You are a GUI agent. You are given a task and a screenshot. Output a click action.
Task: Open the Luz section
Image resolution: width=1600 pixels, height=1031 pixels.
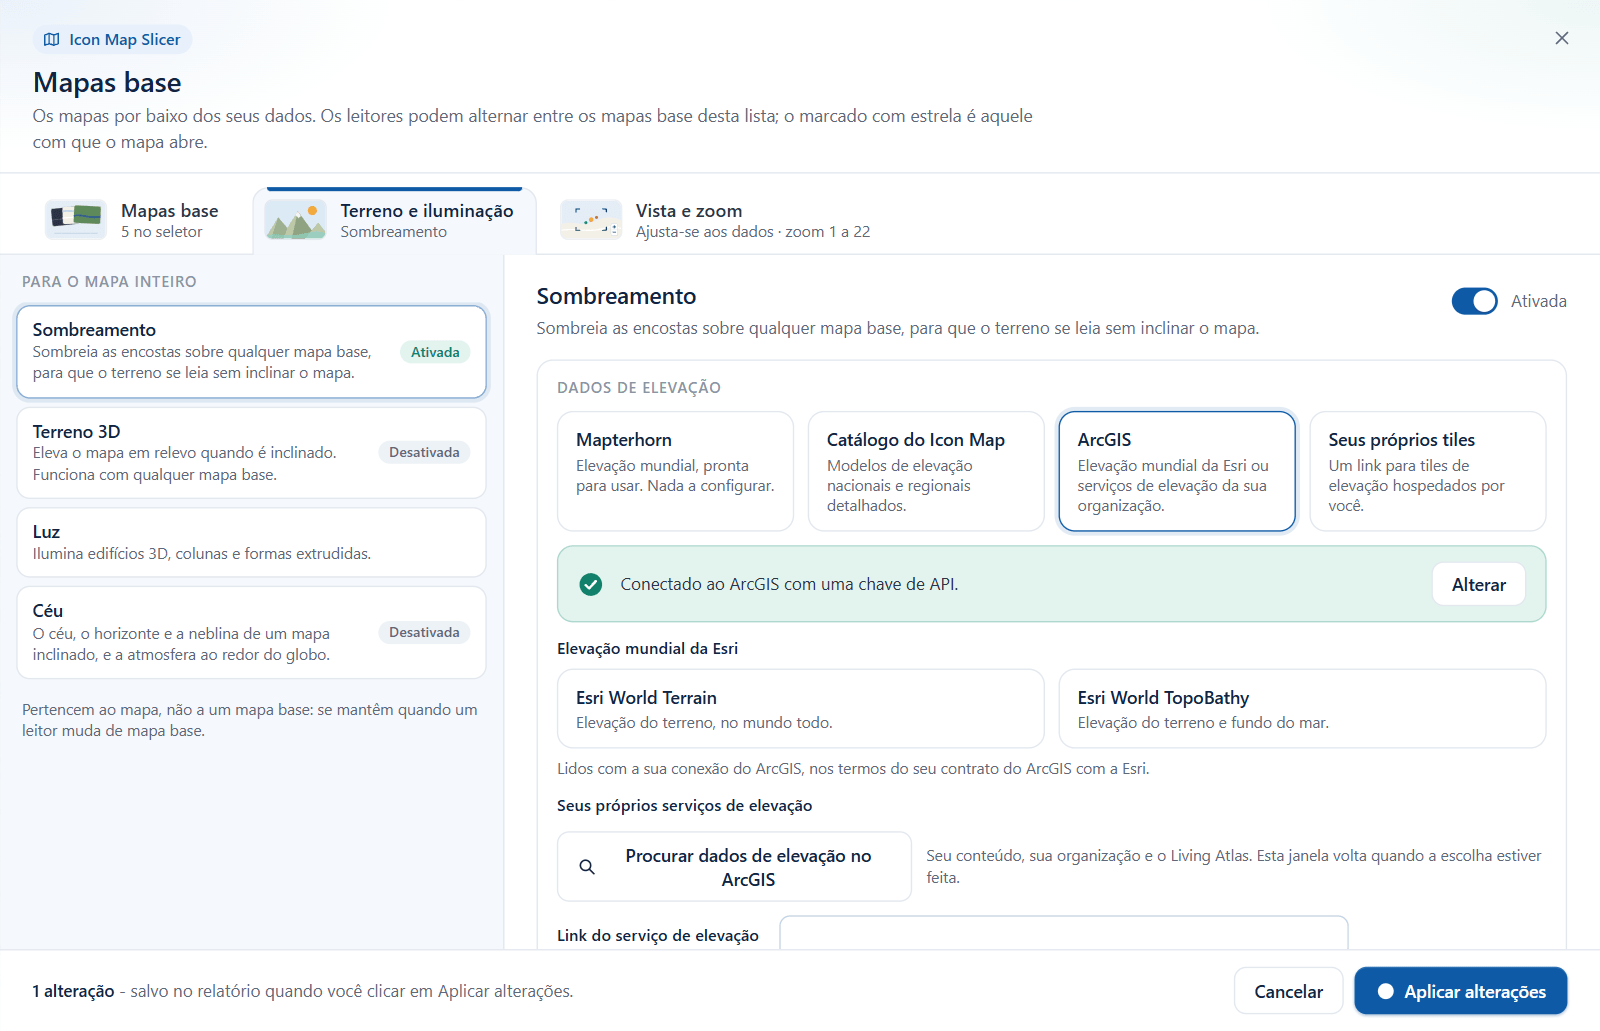click(x=251, y=542)
